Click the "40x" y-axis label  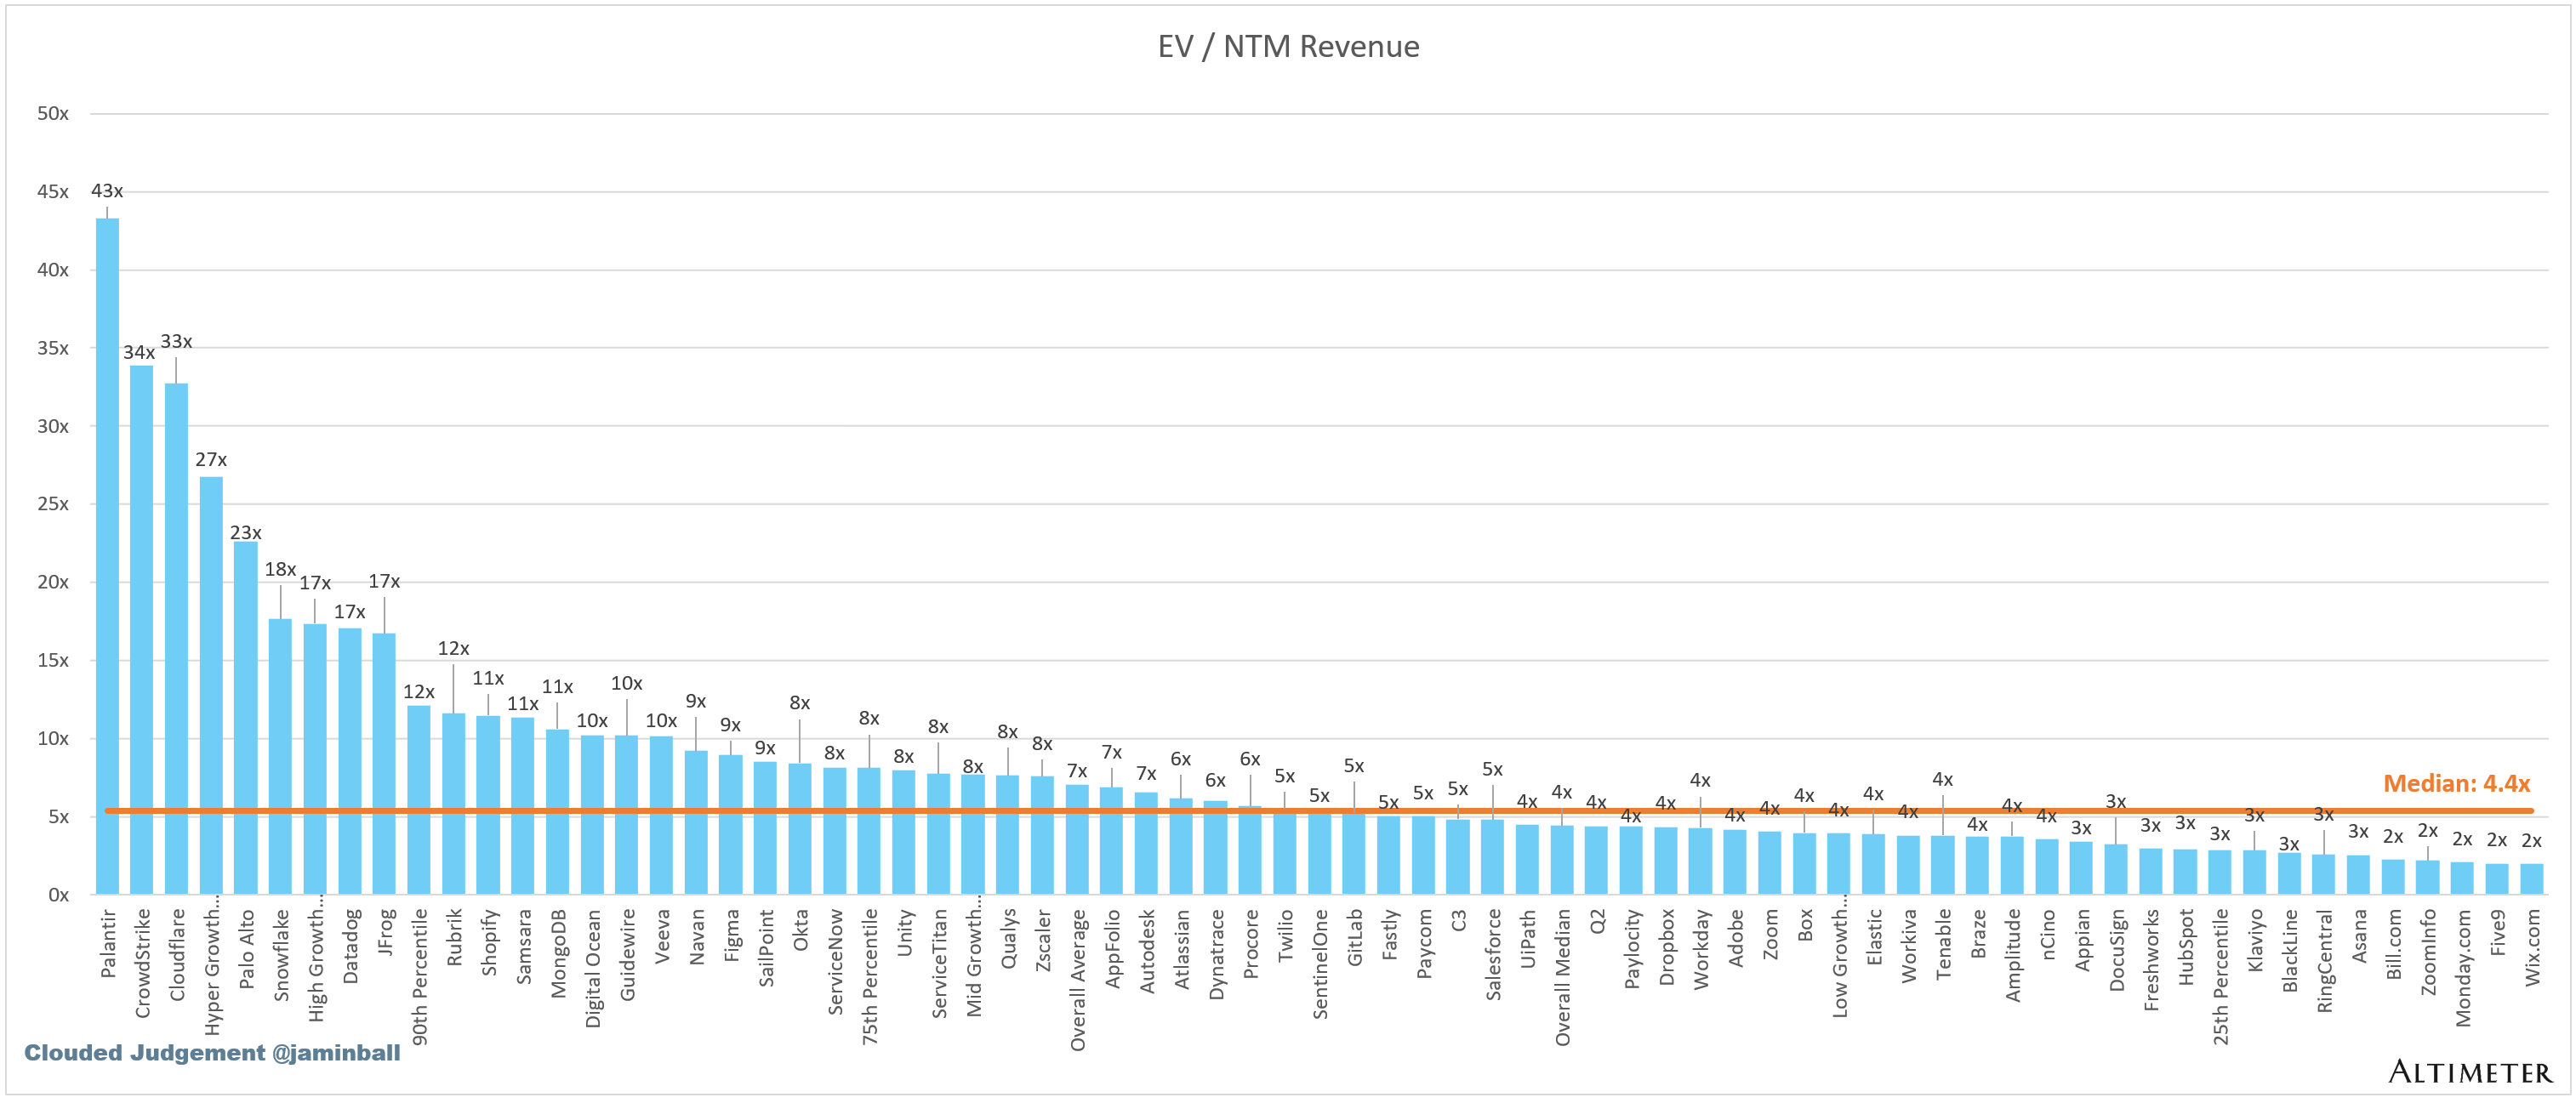click(53, 270)
